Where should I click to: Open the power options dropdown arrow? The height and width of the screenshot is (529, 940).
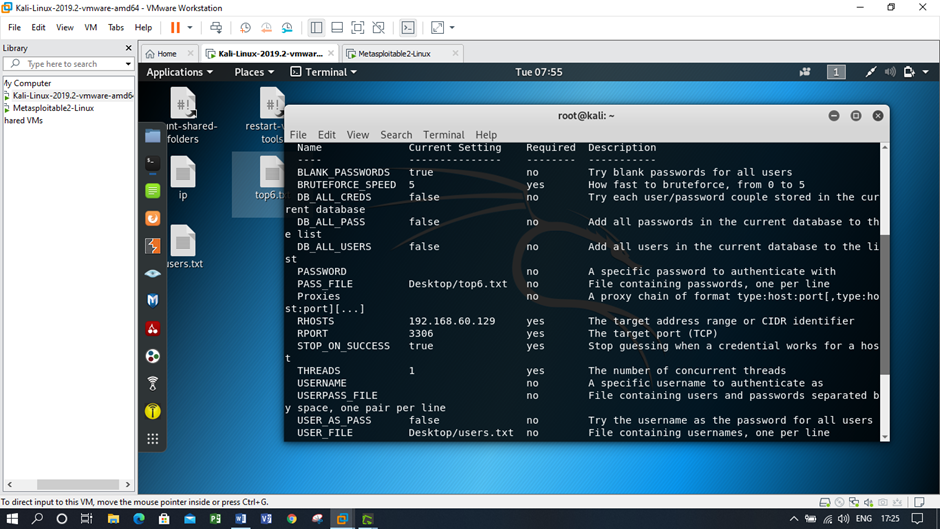(x=190, y=28)
